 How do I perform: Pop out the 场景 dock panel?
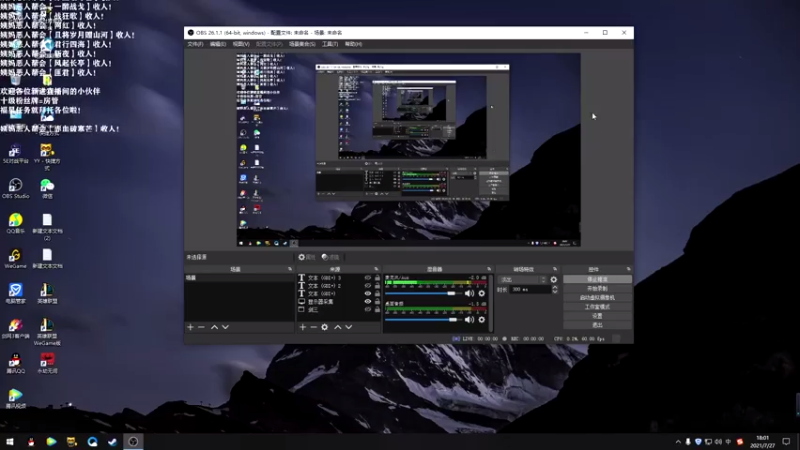click(x=290, y=269)
